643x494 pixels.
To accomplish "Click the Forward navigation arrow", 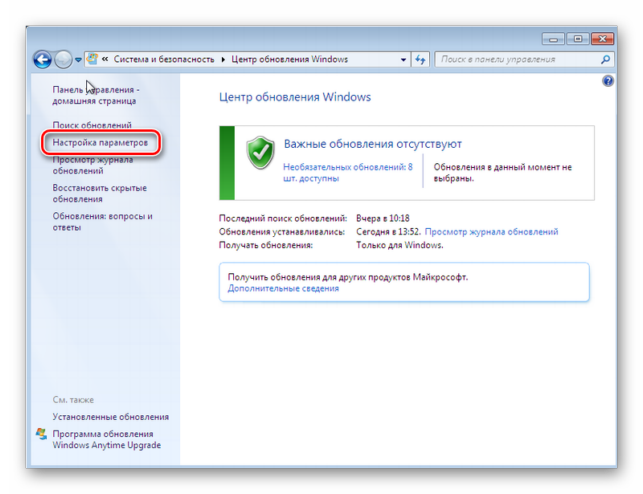I will (63, 59).
